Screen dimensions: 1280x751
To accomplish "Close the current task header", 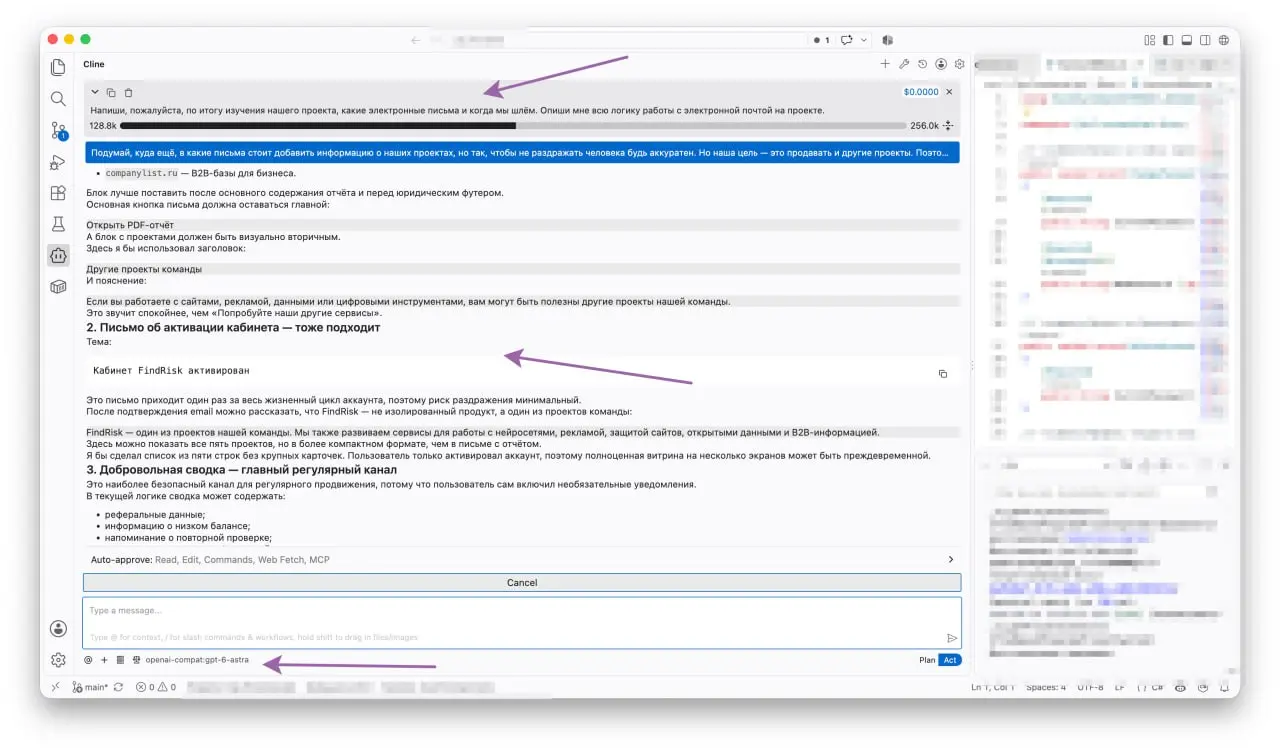I will tap(950, 91).
